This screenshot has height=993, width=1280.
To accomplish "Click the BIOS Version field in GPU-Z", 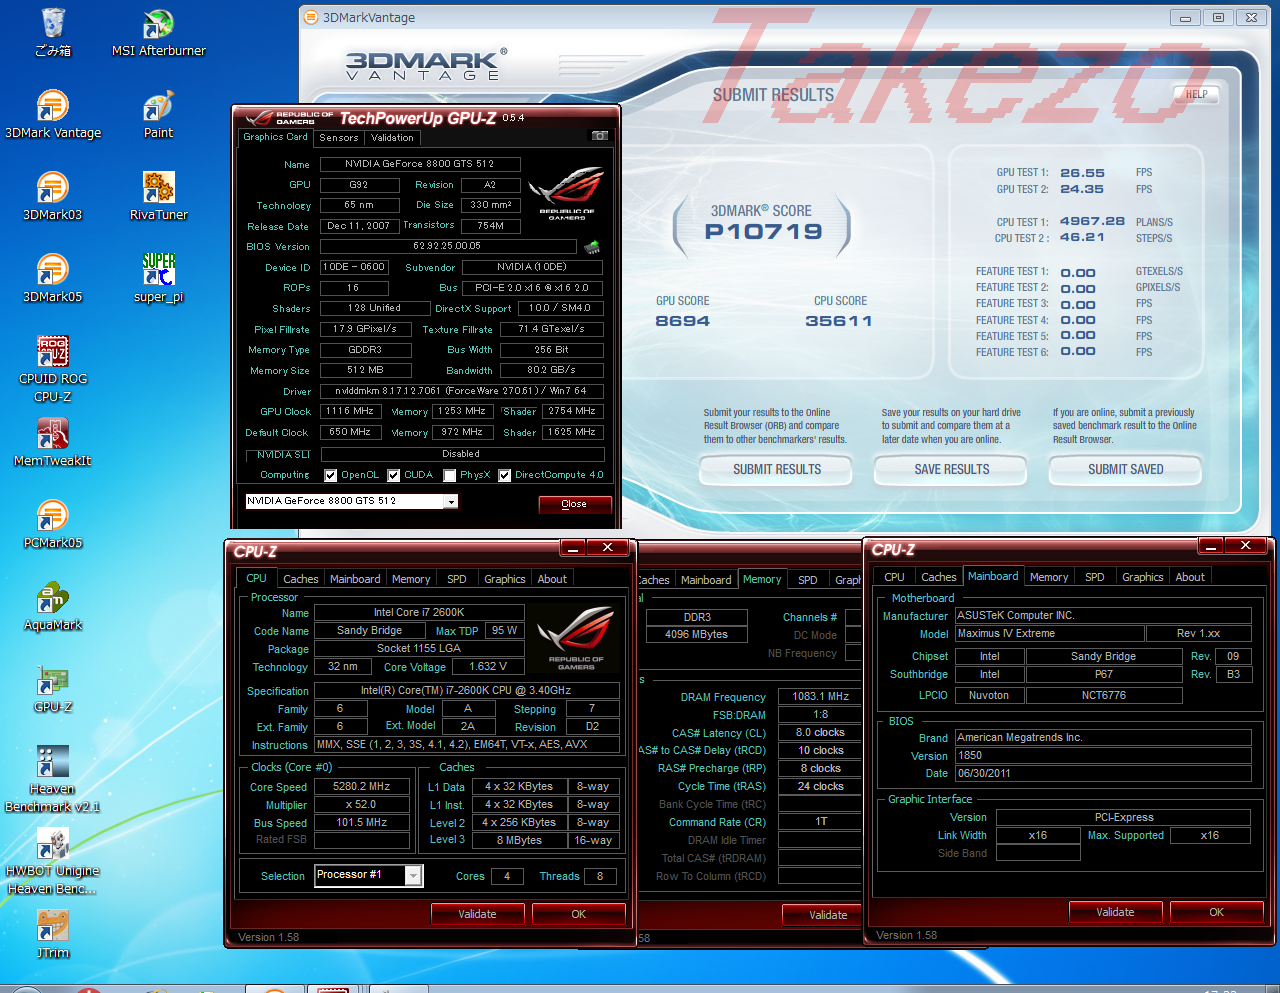I will (x=447, y=246).
